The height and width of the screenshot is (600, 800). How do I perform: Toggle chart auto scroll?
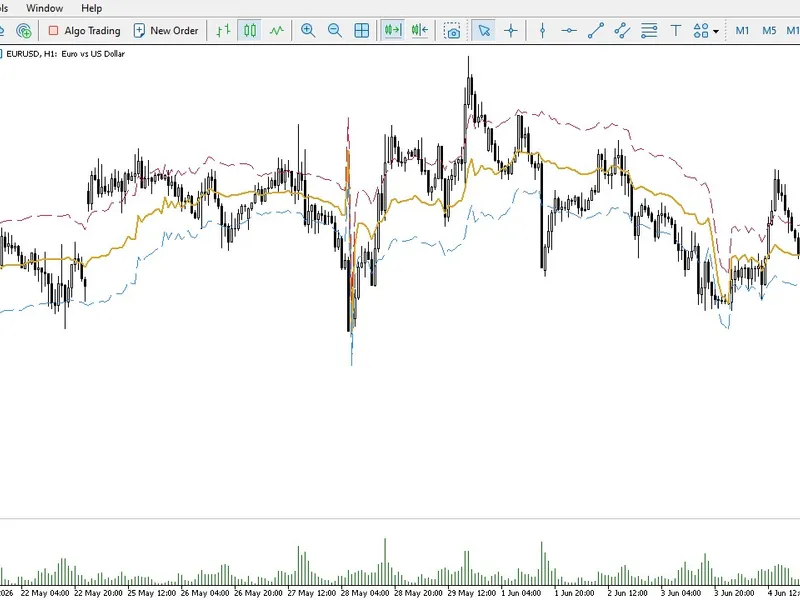(x=393, y=31)
